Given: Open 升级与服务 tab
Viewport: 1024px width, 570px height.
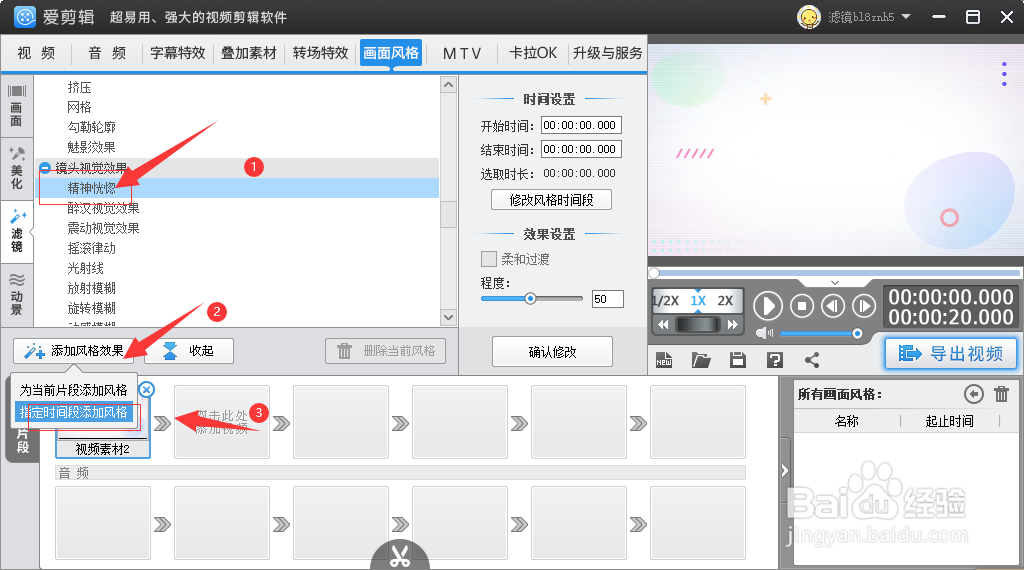Looking at the screenshot, I should [x=607, y=53].
